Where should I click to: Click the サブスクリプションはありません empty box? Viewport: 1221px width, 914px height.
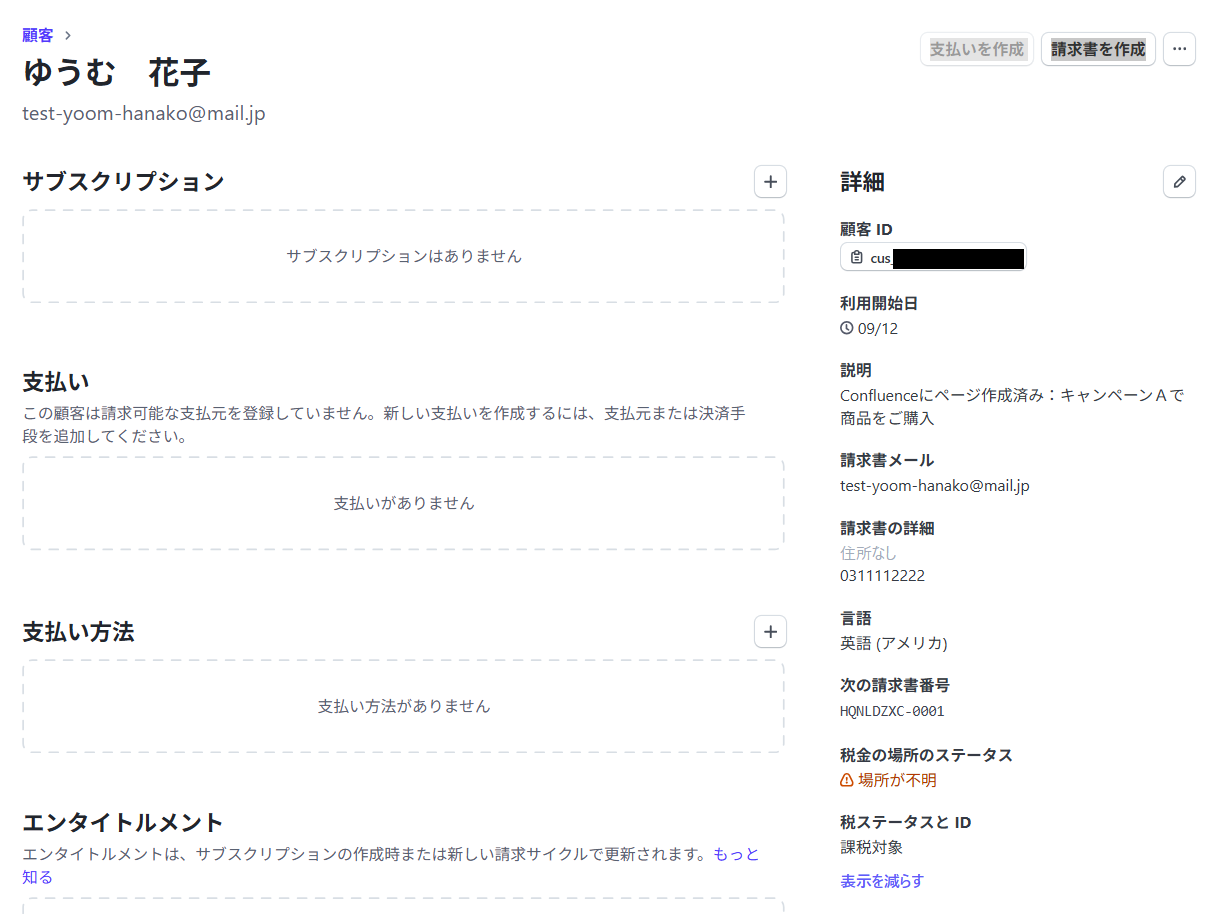click(x=403, y=256)
